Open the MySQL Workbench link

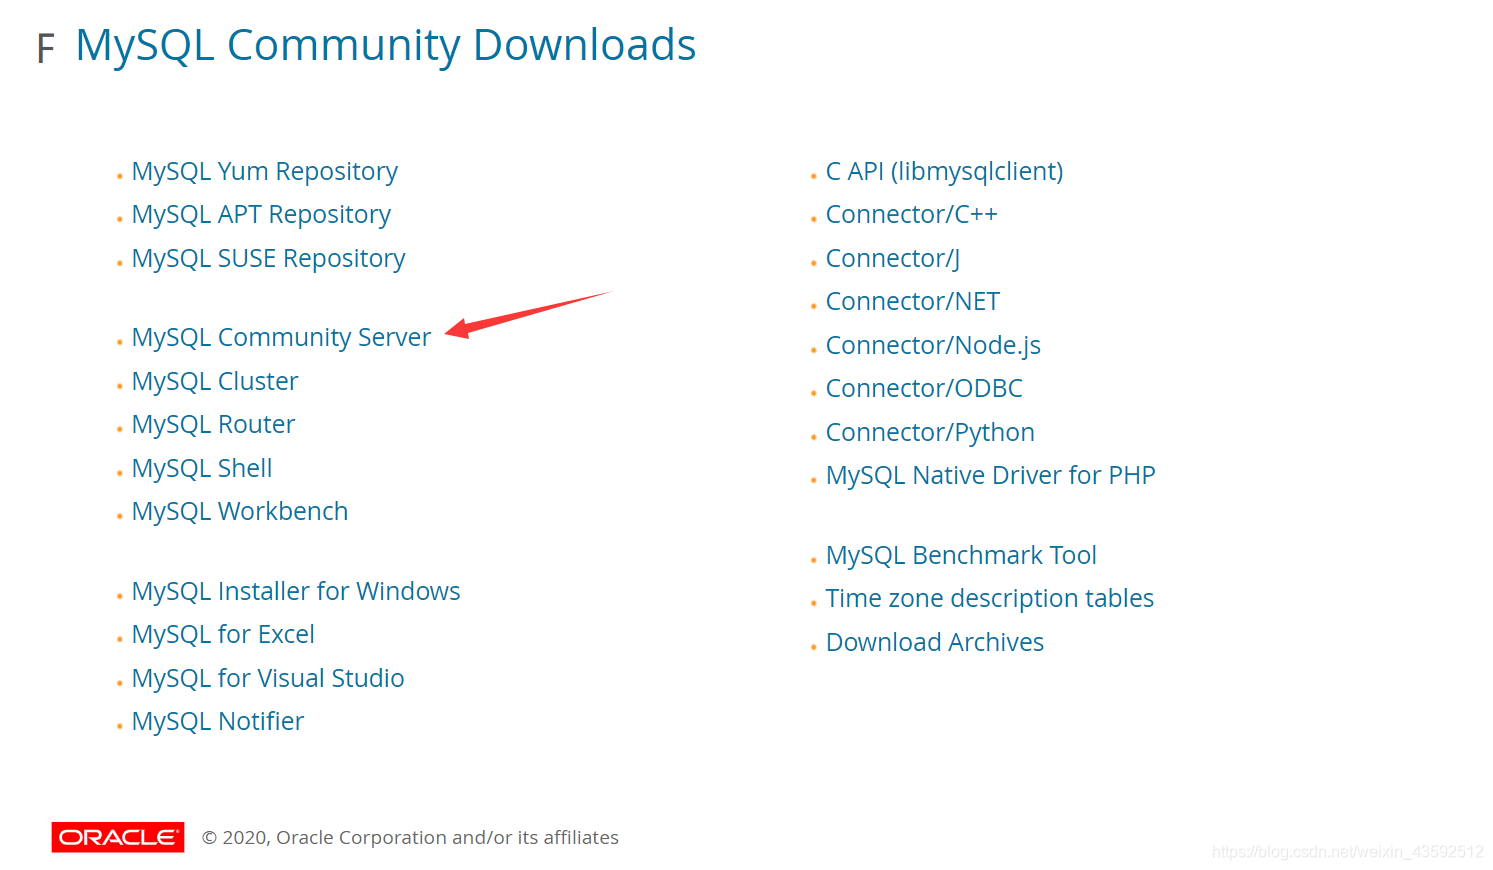click(x=240, y=512)
